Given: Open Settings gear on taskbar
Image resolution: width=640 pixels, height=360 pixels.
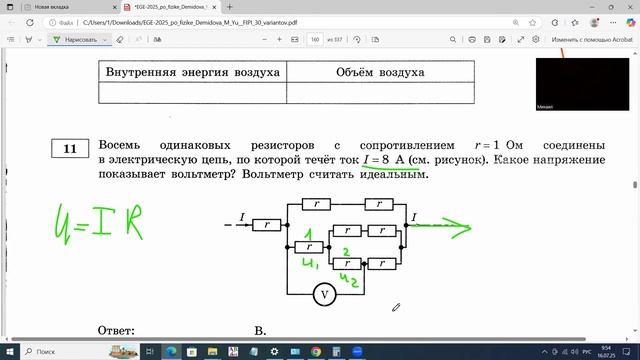Looking at the screenshot, I should coord(274,351).
